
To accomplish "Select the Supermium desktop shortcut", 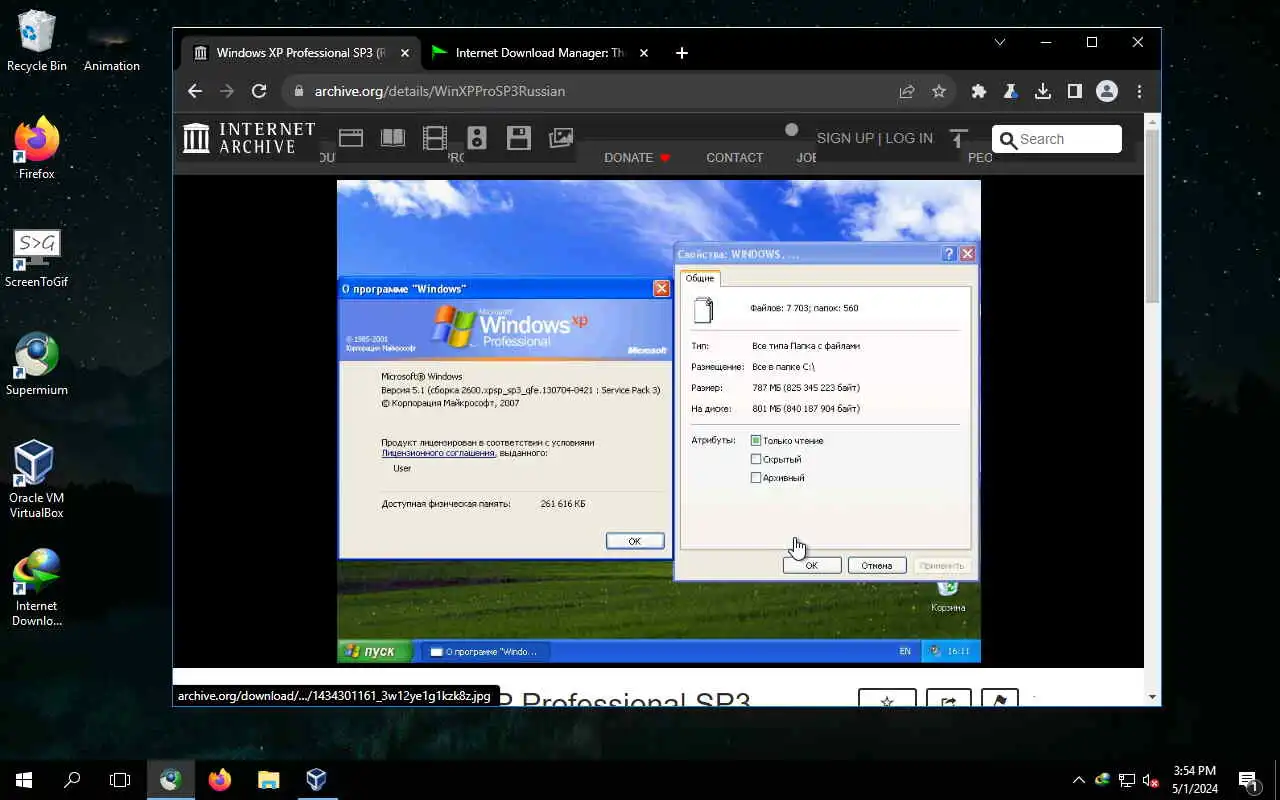I will [x=37, y=365].
